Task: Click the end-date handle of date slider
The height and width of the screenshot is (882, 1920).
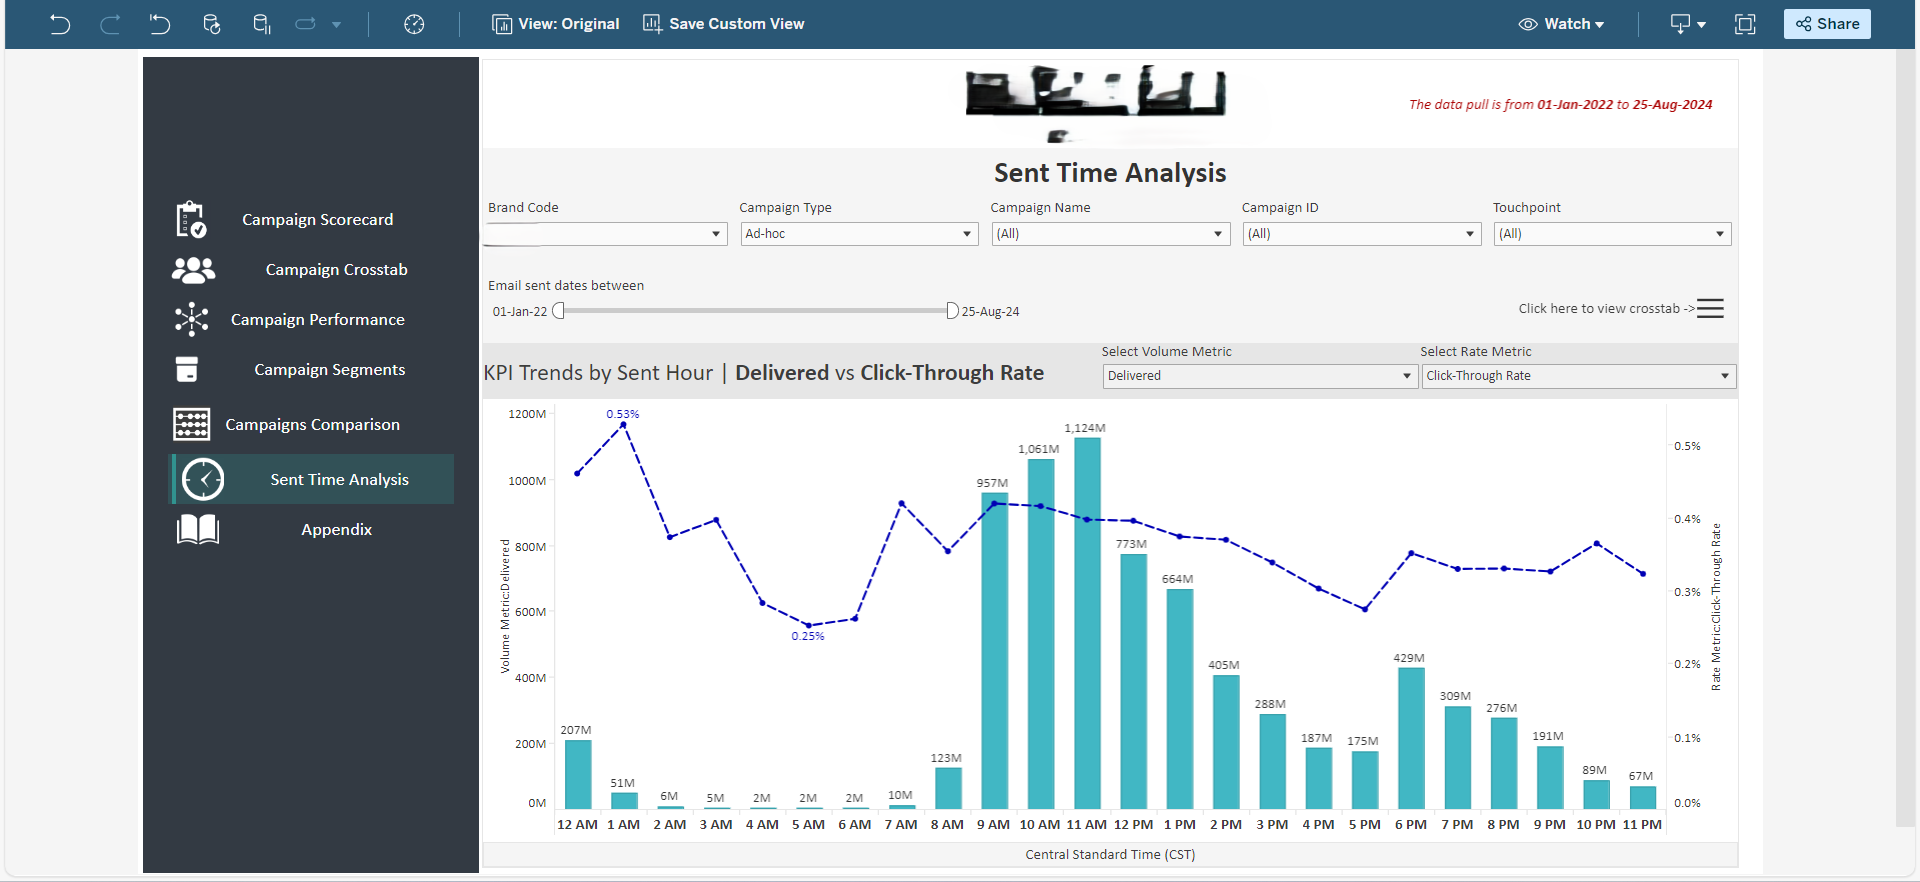Action: click(x=952, y=311)
